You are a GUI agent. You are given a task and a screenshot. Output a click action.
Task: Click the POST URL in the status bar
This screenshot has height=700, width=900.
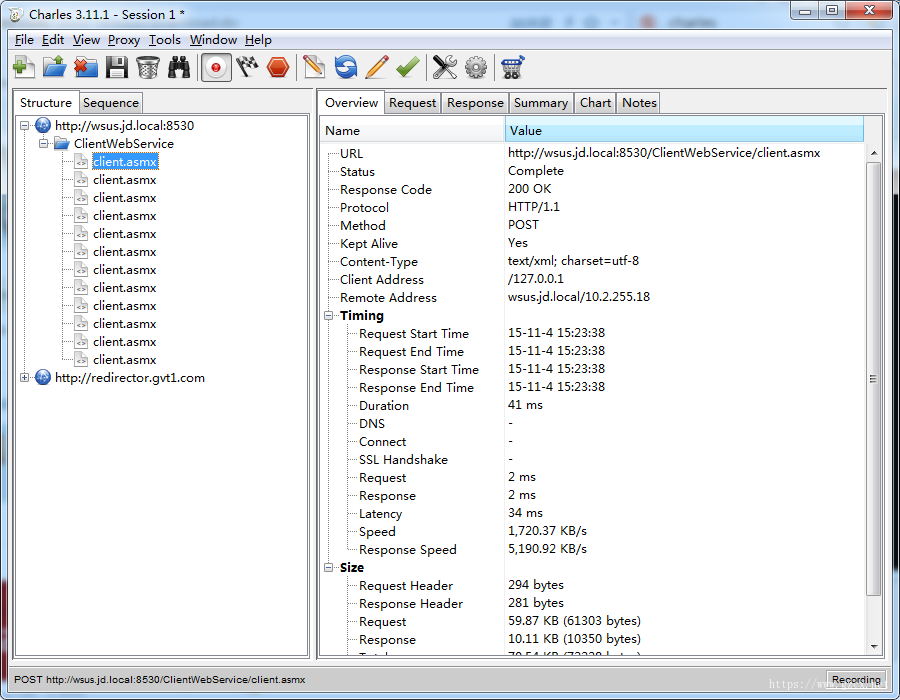point(160,679)
